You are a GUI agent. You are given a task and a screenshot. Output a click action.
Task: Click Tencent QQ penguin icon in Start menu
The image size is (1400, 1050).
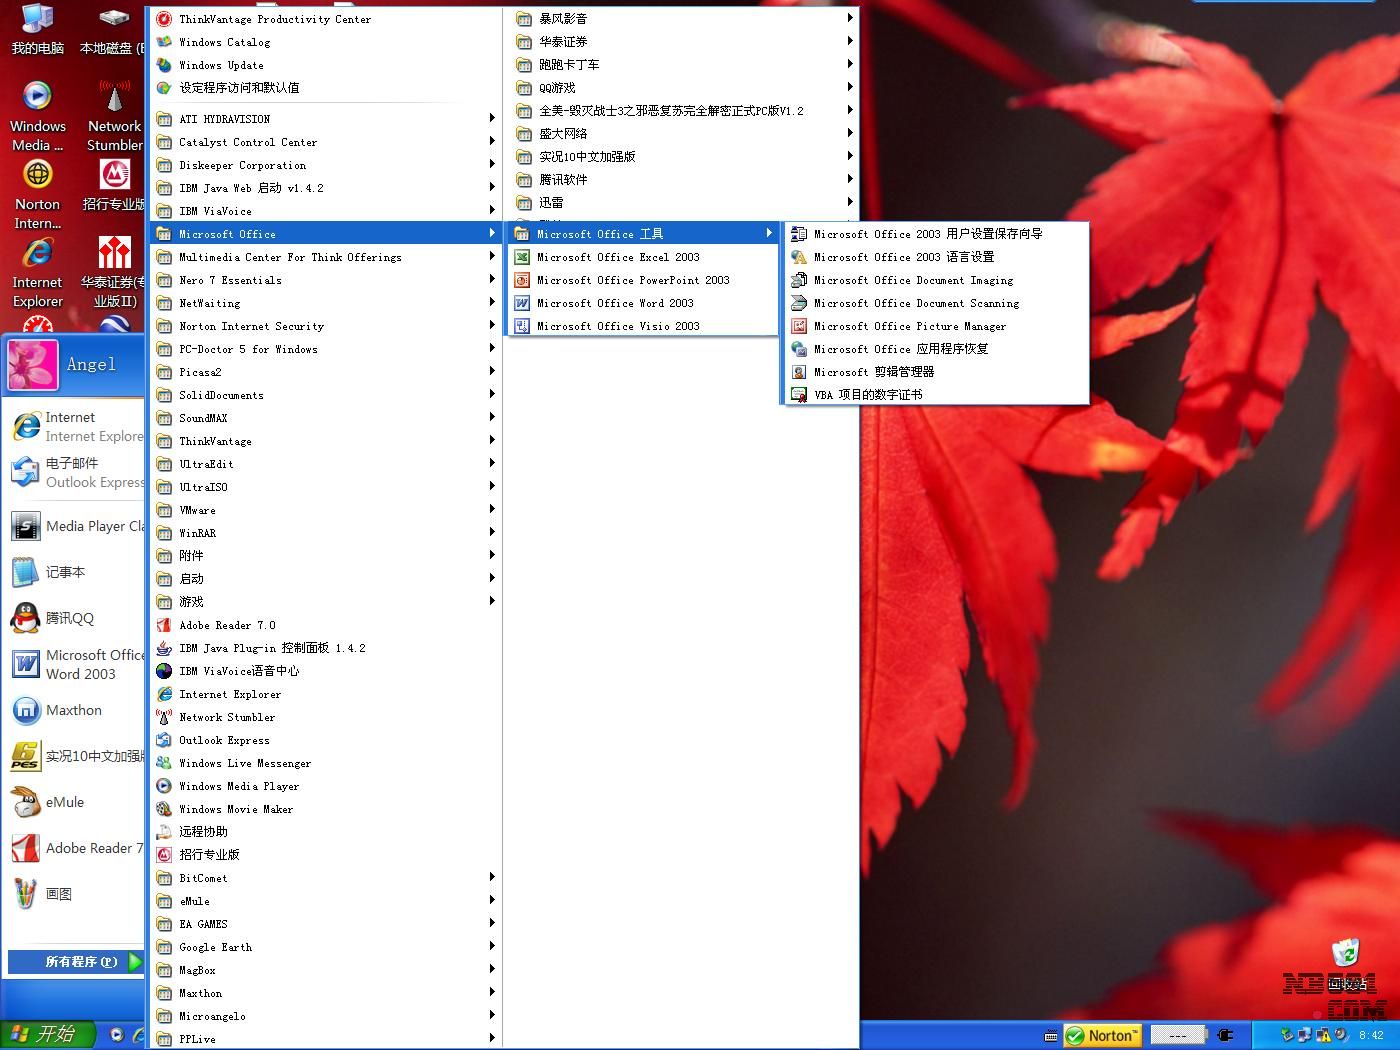[x=26, y=618]
